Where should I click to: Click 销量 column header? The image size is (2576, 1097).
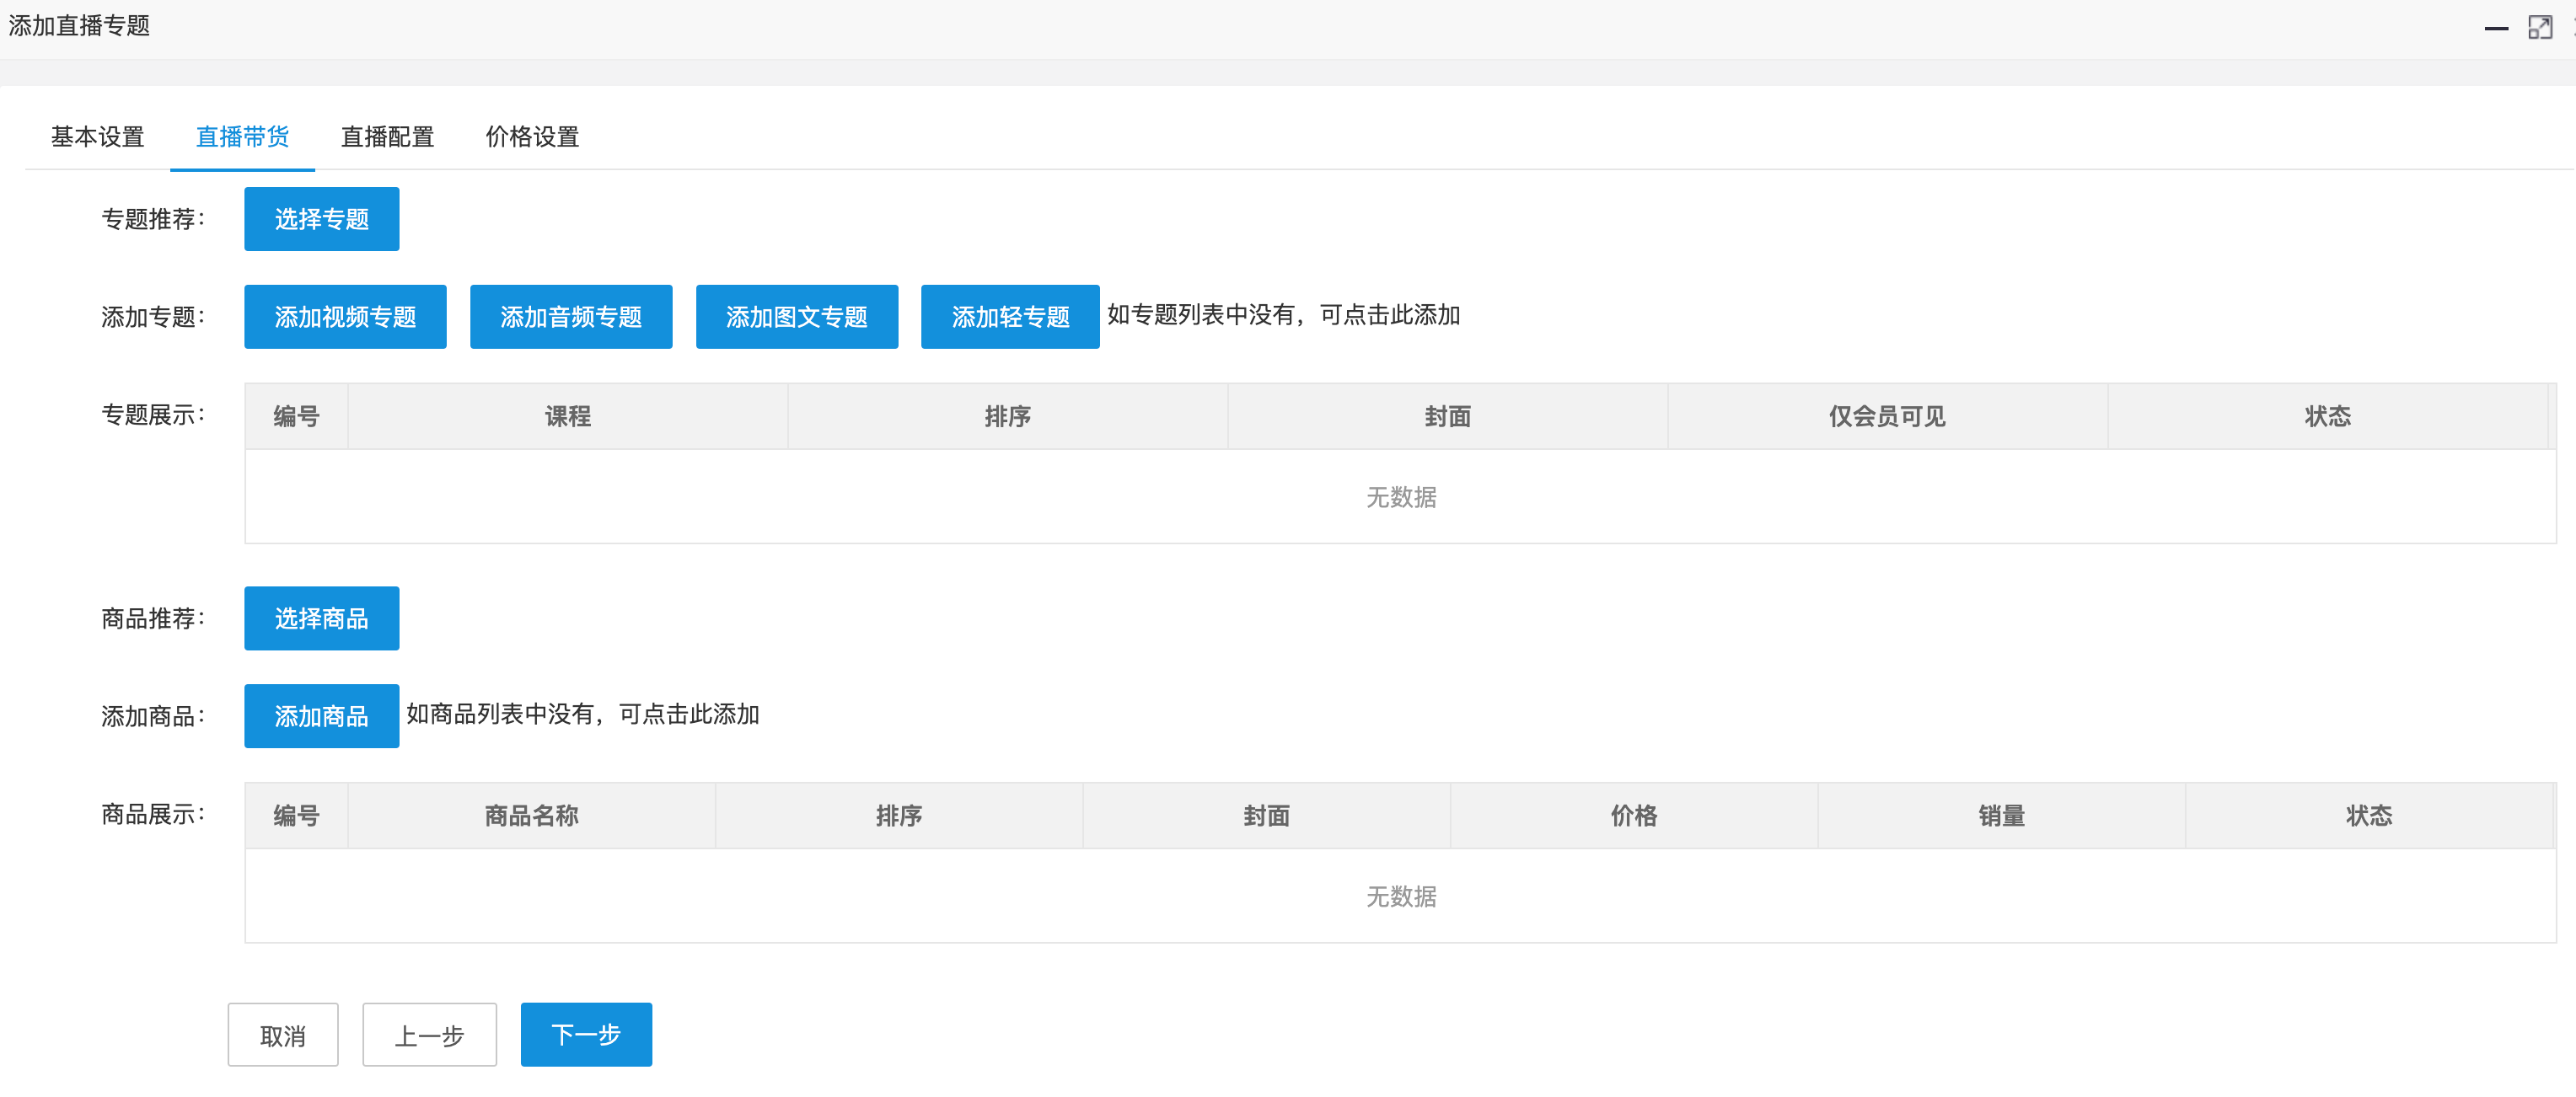point(2002,815)
